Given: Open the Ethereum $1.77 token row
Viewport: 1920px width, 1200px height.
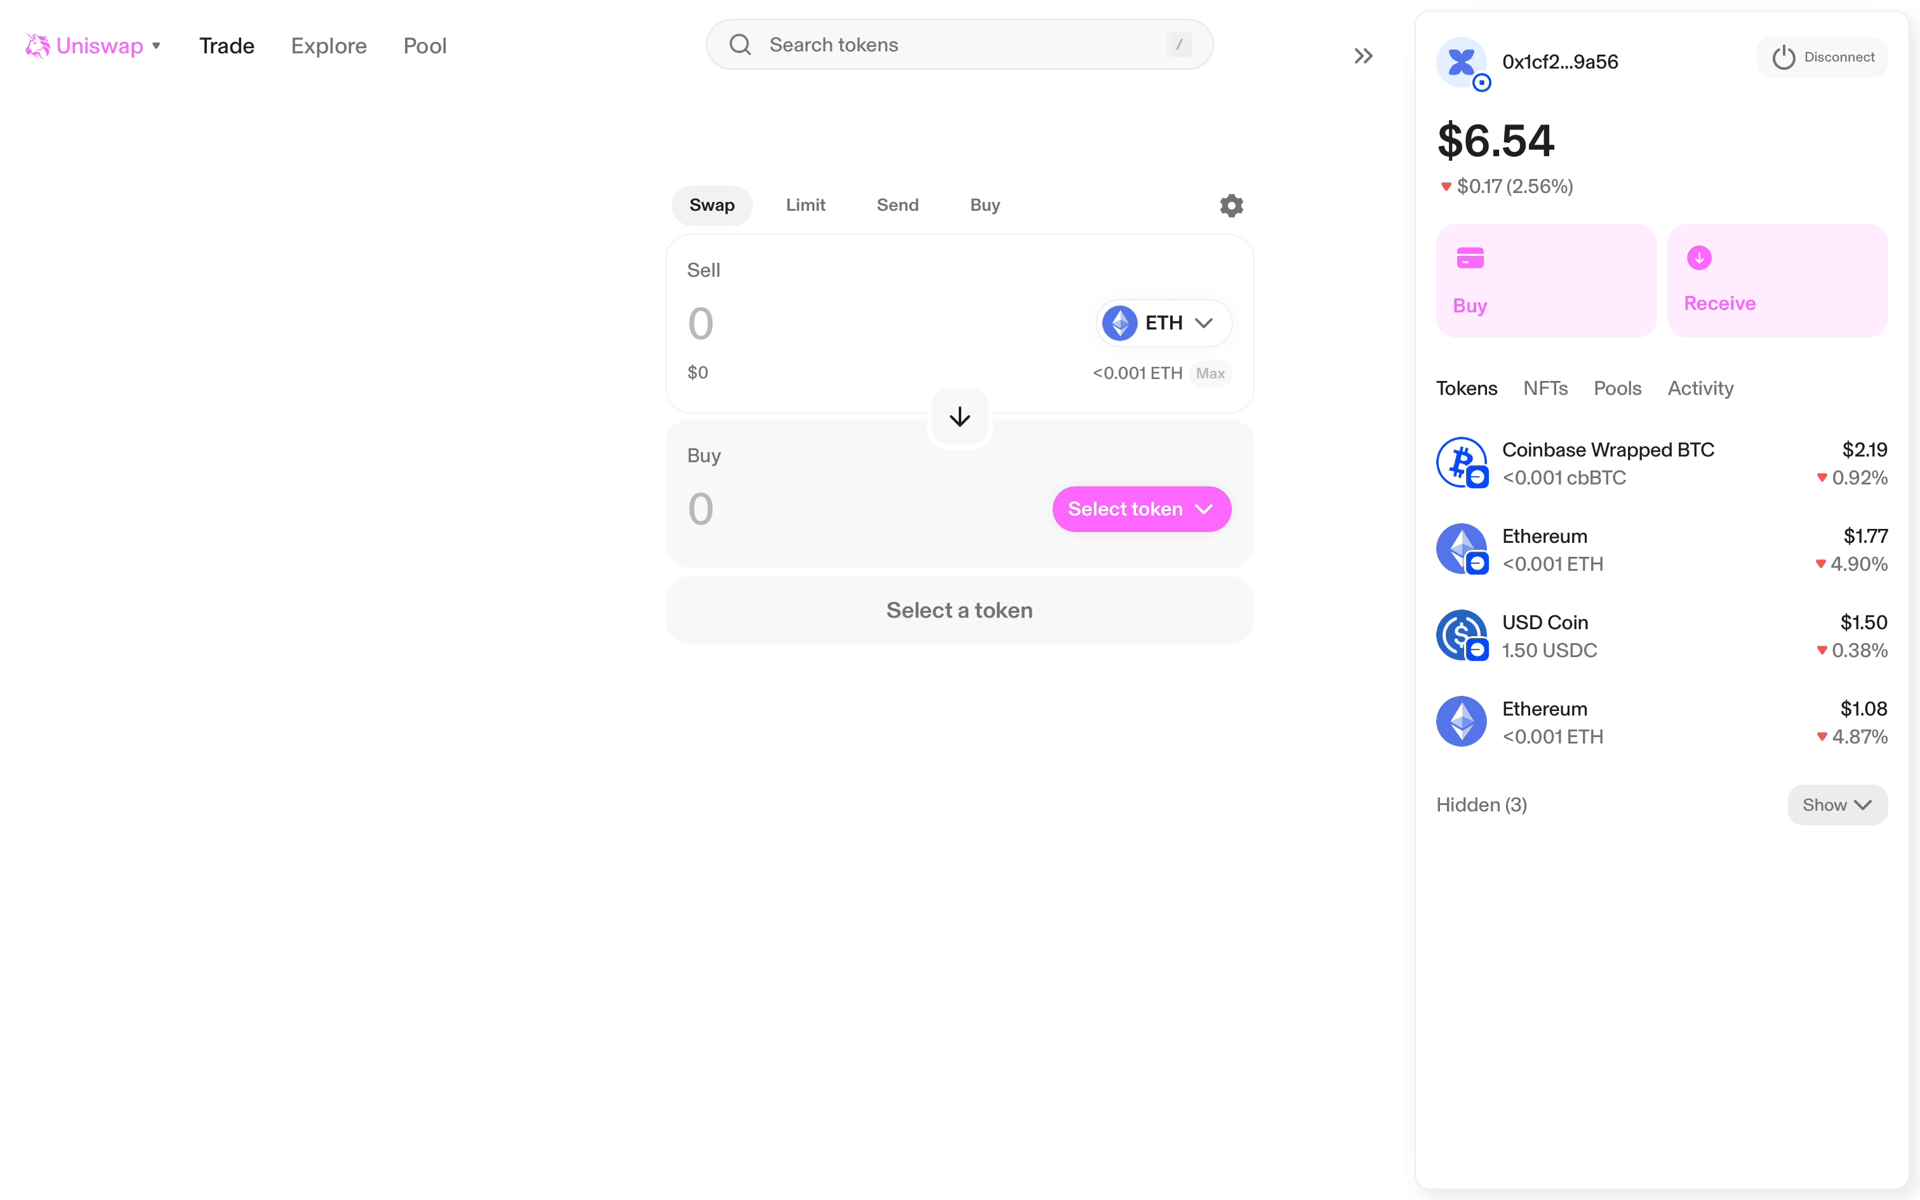Looking at the screenshot, I should click(x=1662, y=549).
